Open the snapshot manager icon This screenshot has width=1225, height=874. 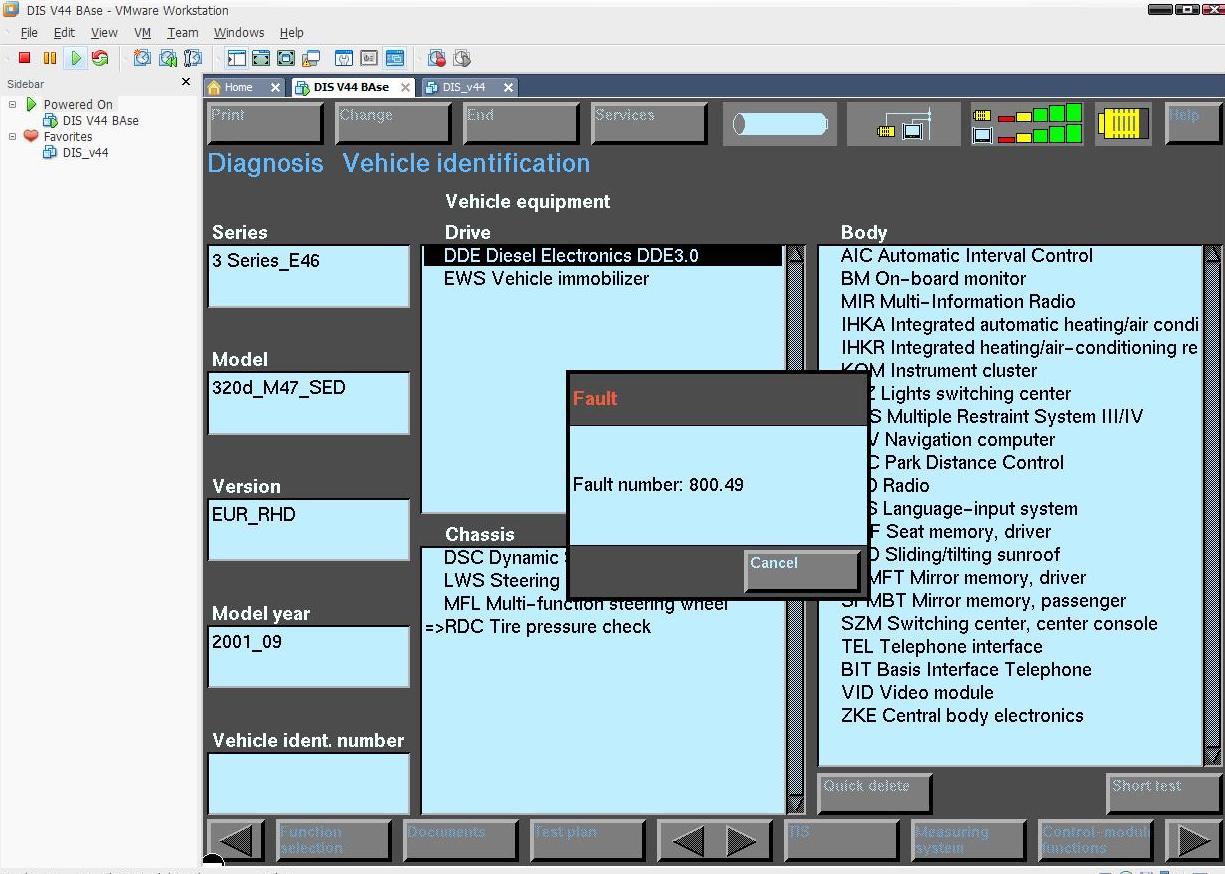(x=192, y=58)
